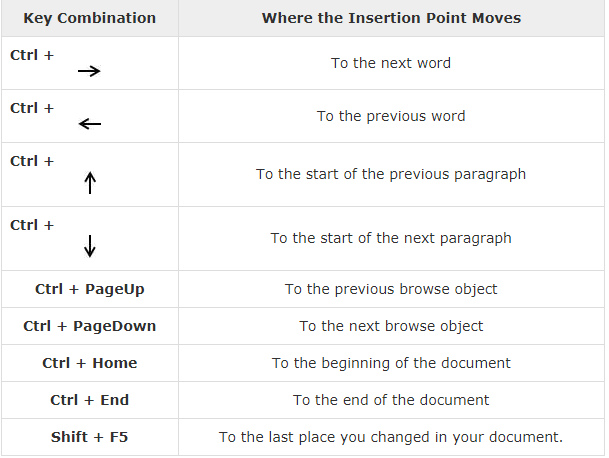Image resolution: width=609 pixels, height=458 pixels.
Task: Click the Ctrl + Home cell
Action: coord(90,363)
